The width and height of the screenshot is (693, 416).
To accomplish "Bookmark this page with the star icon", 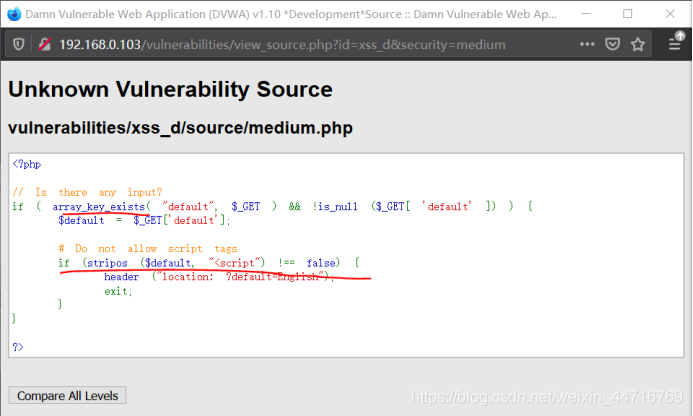I will click(638, 44).
